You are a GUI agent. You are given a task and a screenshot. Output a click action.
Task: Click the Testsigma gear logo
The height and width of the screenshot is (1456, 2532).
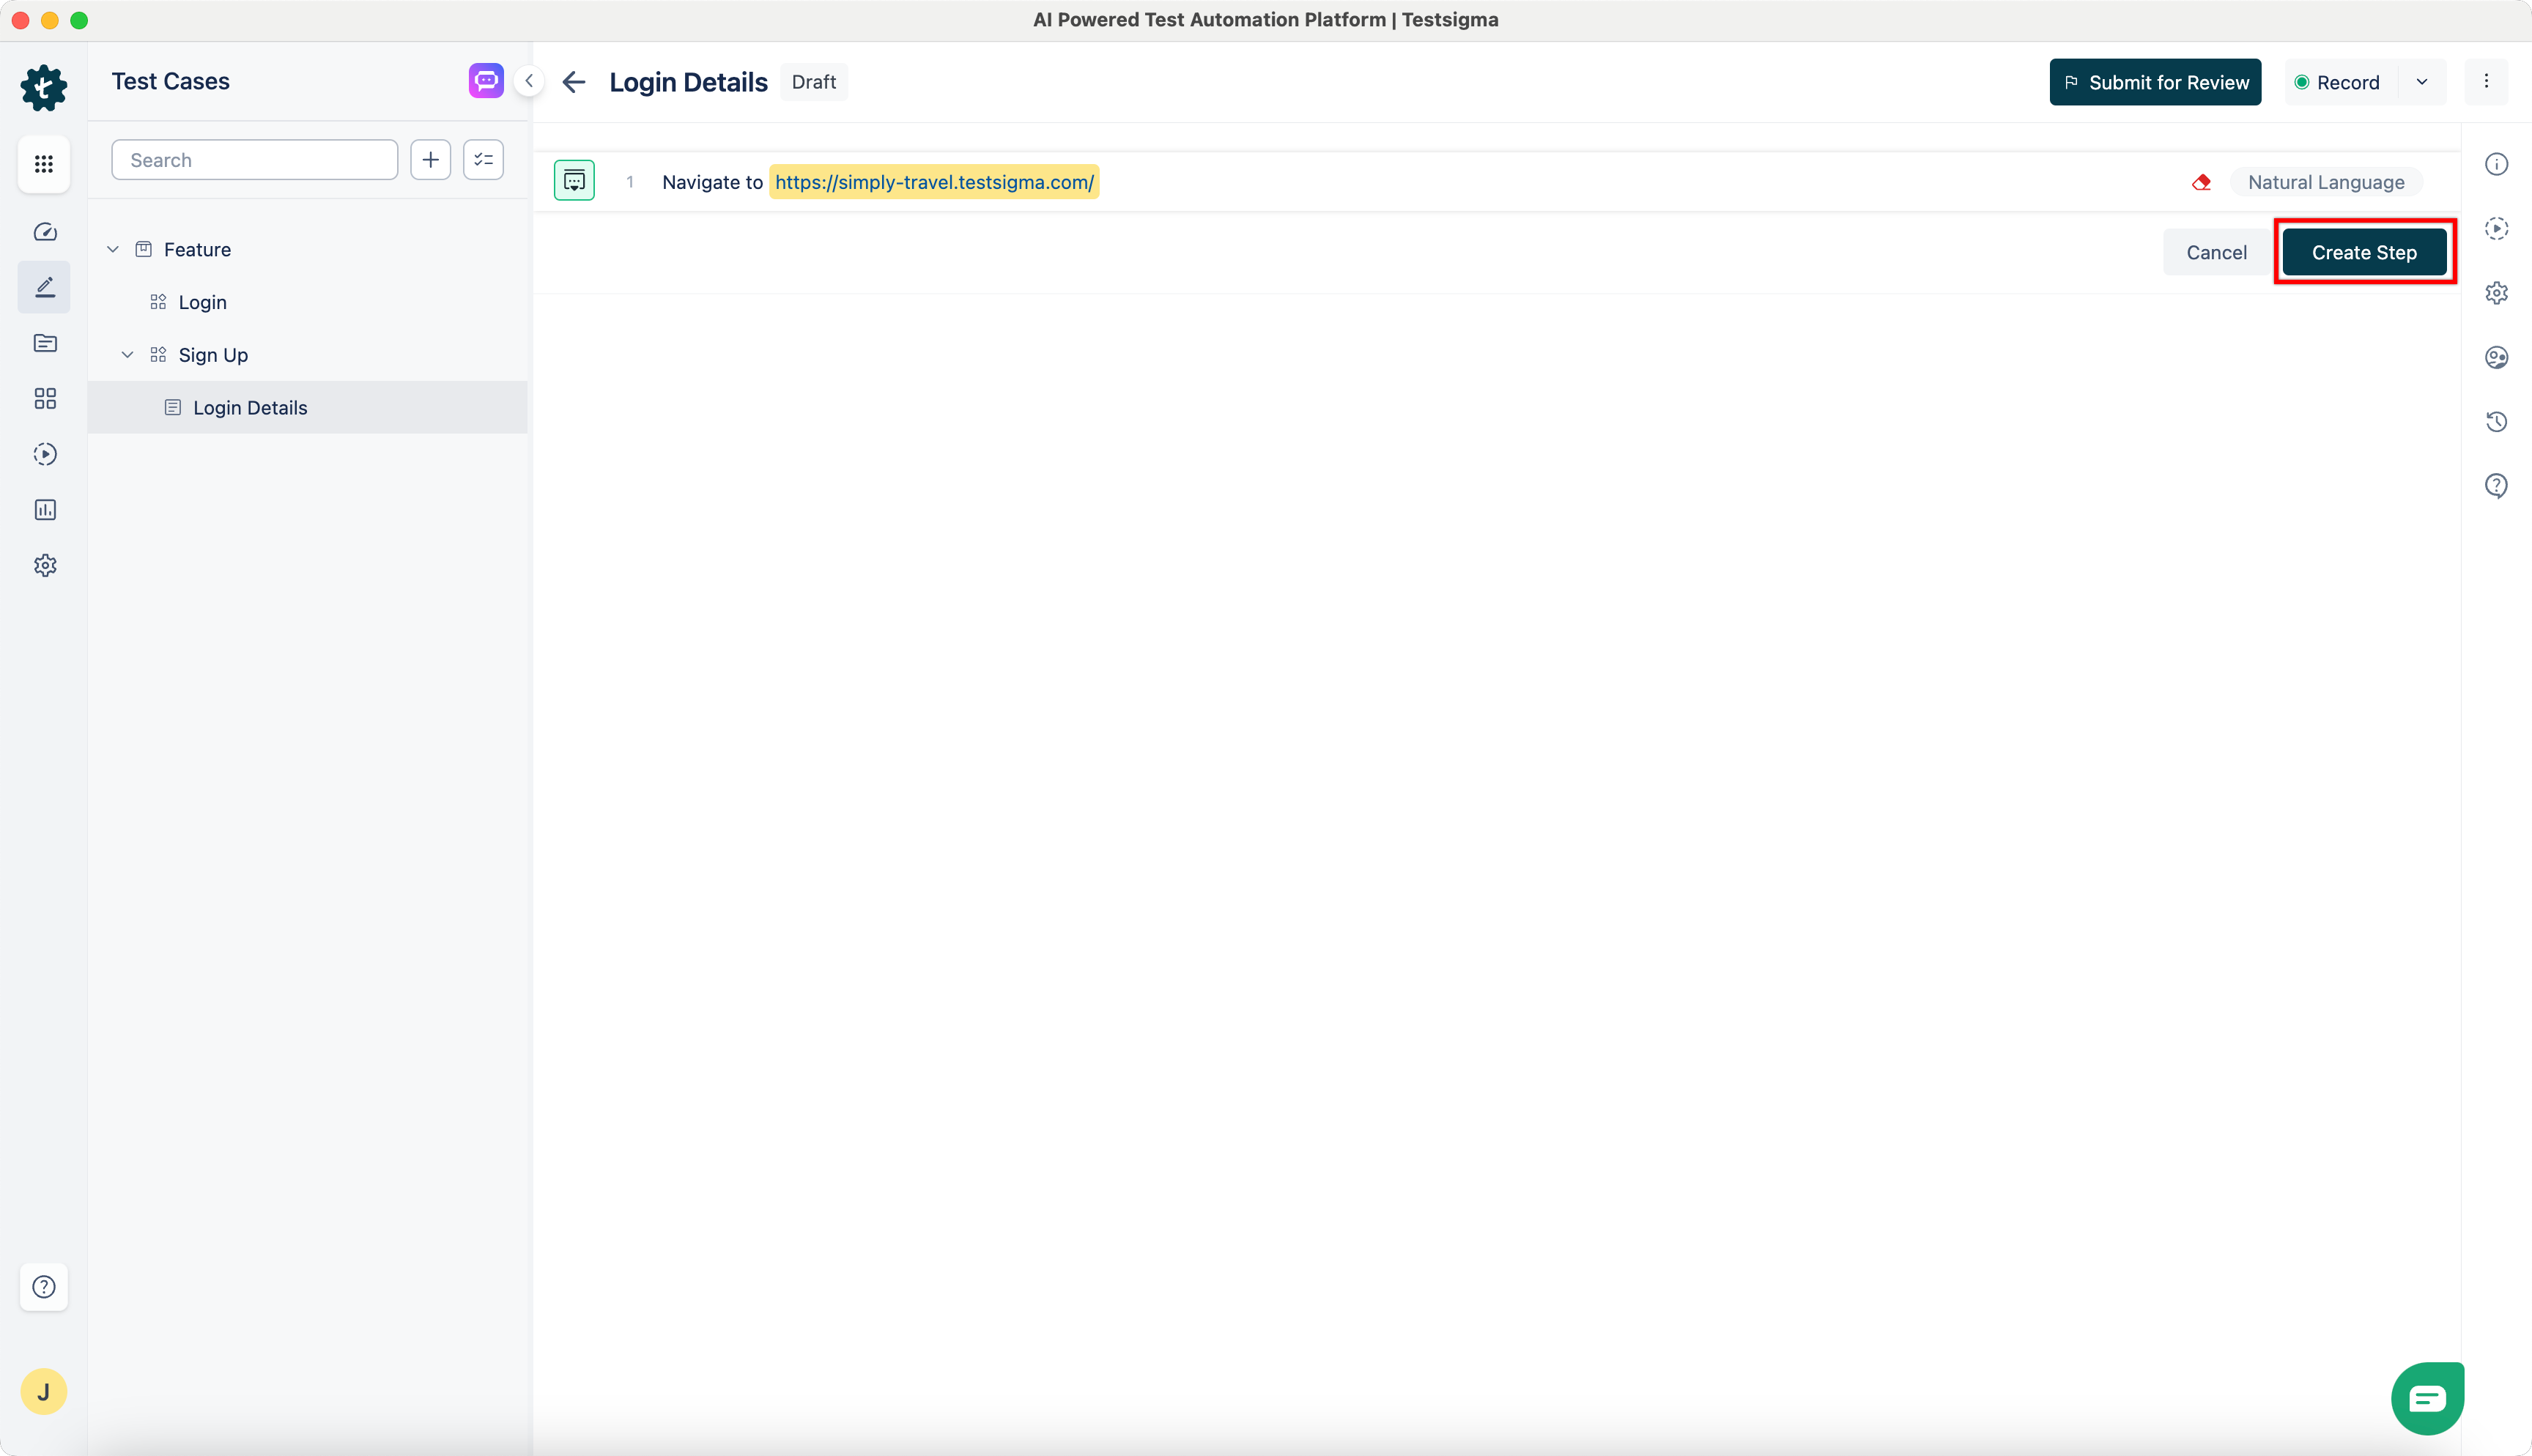click(x=44, y=88)
